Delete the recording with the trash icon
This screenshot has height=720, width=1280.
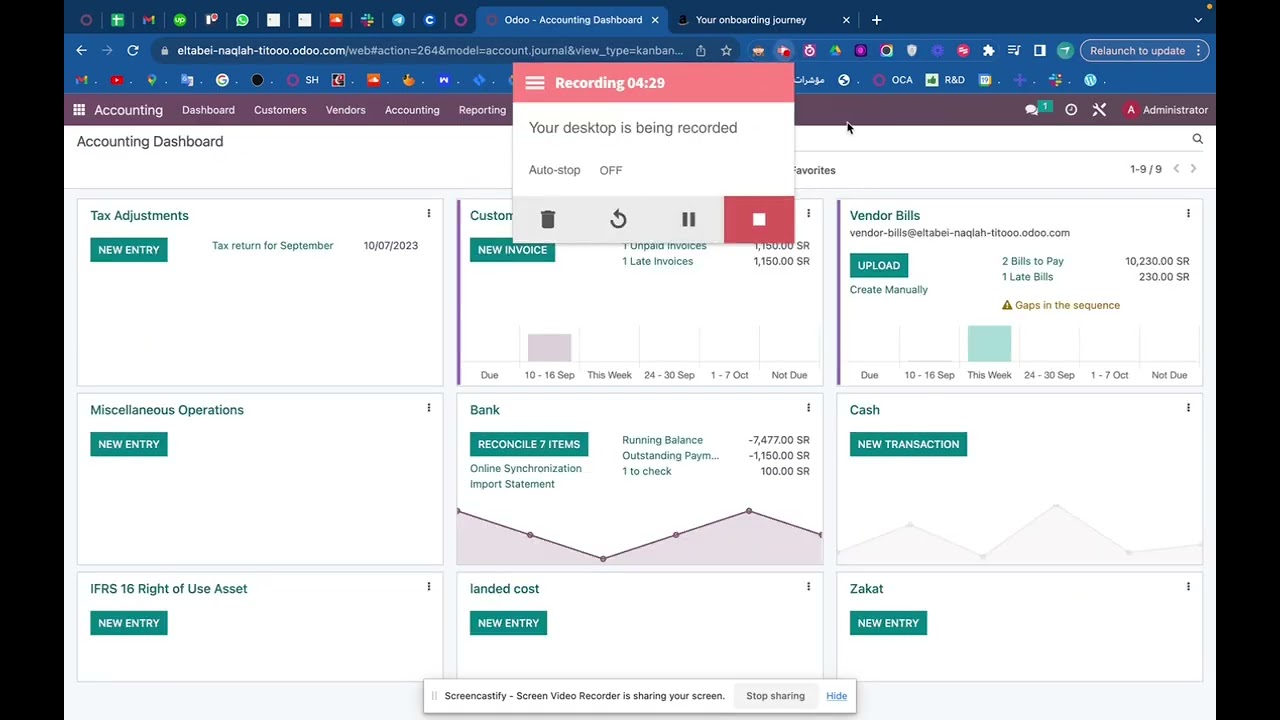(548, 219)
